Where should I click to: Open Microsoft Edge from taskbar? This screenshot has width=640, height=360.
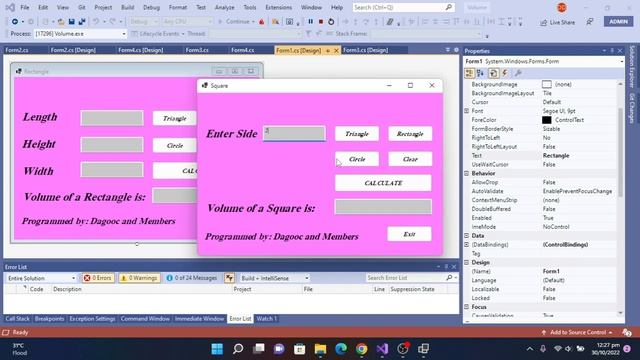click(x=341, y=349)
